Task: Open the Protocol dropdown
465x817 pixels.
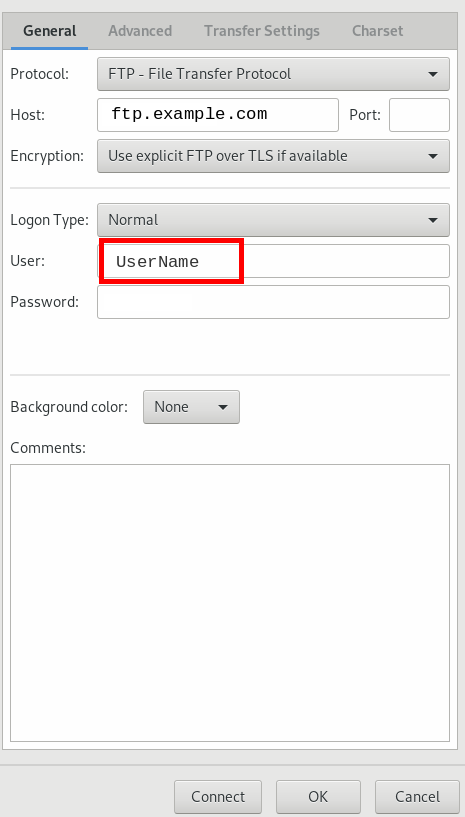Action: point(273,74)
